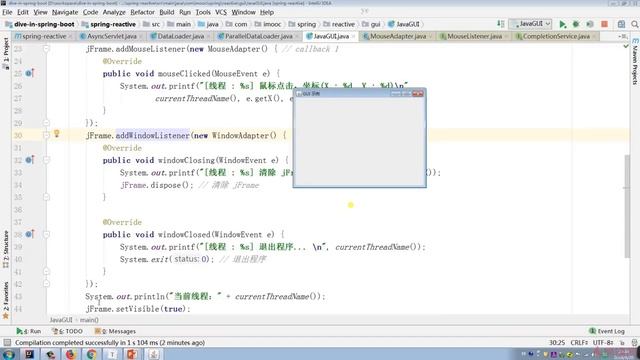Viewport: 640px width, 360px height.
Task: Click spring-reactive in the navigation bar
Action: (x=109, y=24)
